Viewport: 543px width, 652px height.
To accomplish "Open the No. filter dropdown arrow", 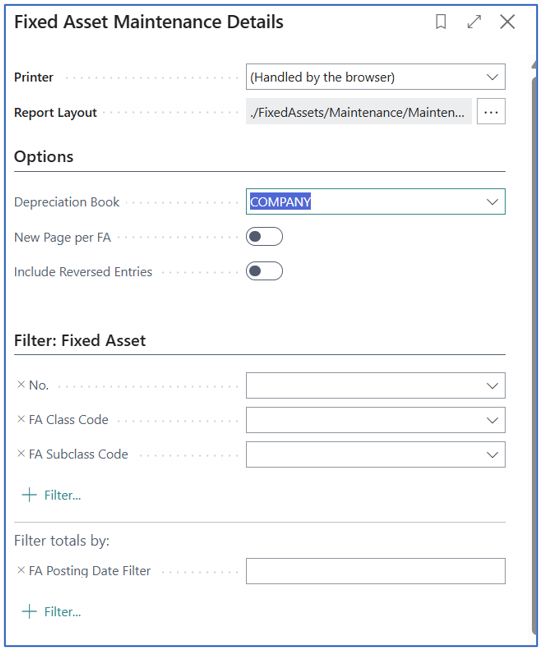I will click(x=492, y=386).
